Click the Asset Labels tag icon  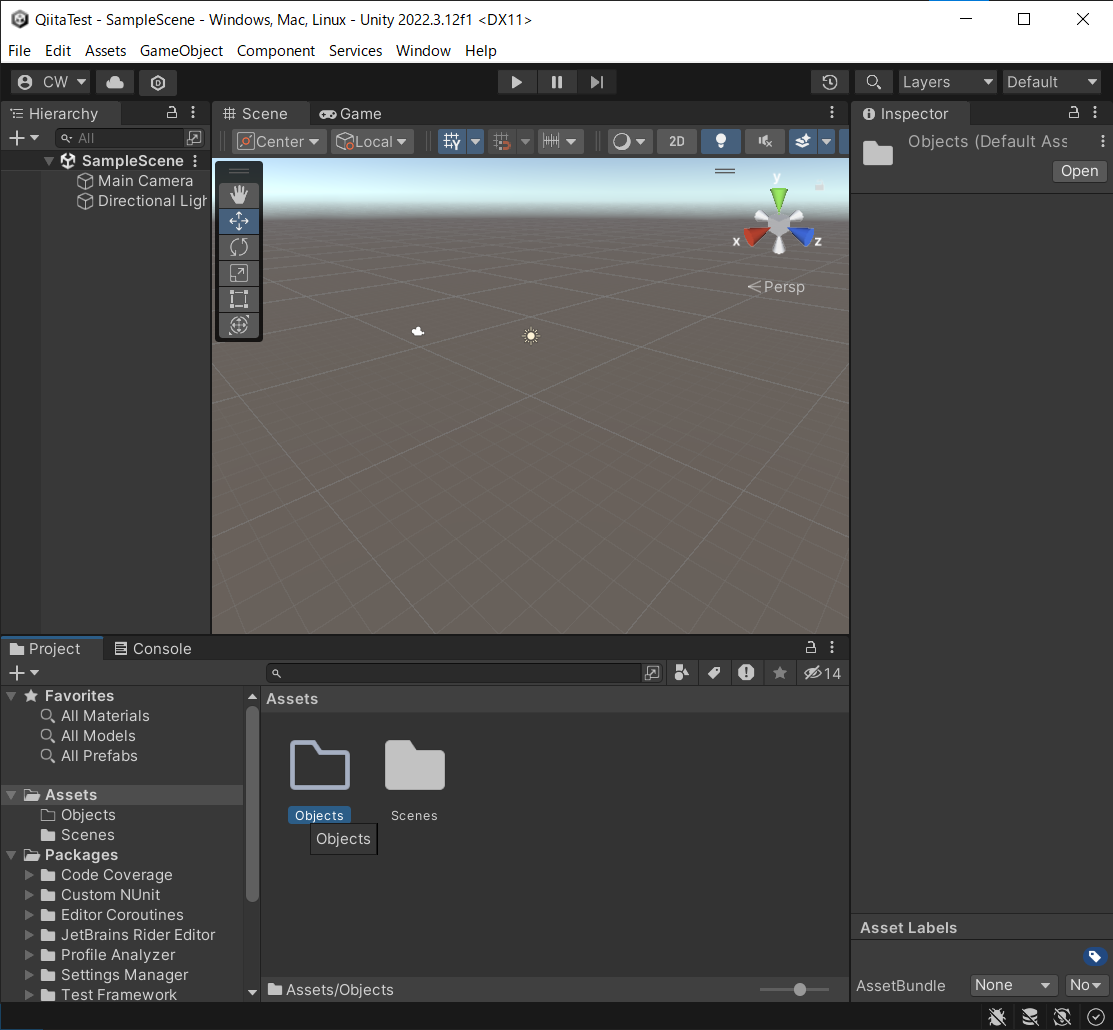[x=1095, y=956]
